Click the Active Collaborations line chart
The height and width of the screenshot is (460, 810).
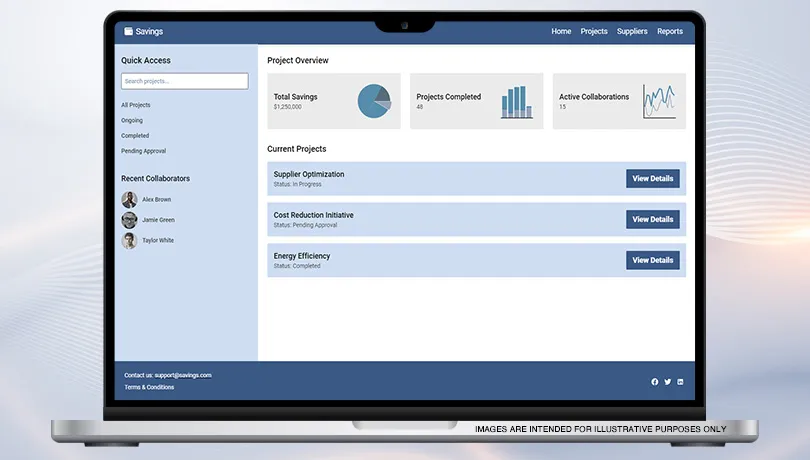[x=659, y=101]
